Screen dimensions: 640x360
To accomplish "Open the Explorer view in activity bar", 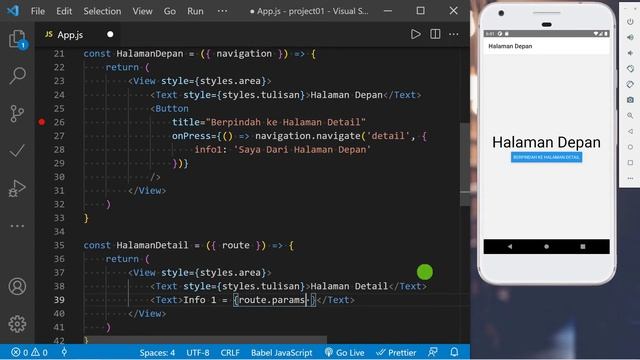I will 17,40.
